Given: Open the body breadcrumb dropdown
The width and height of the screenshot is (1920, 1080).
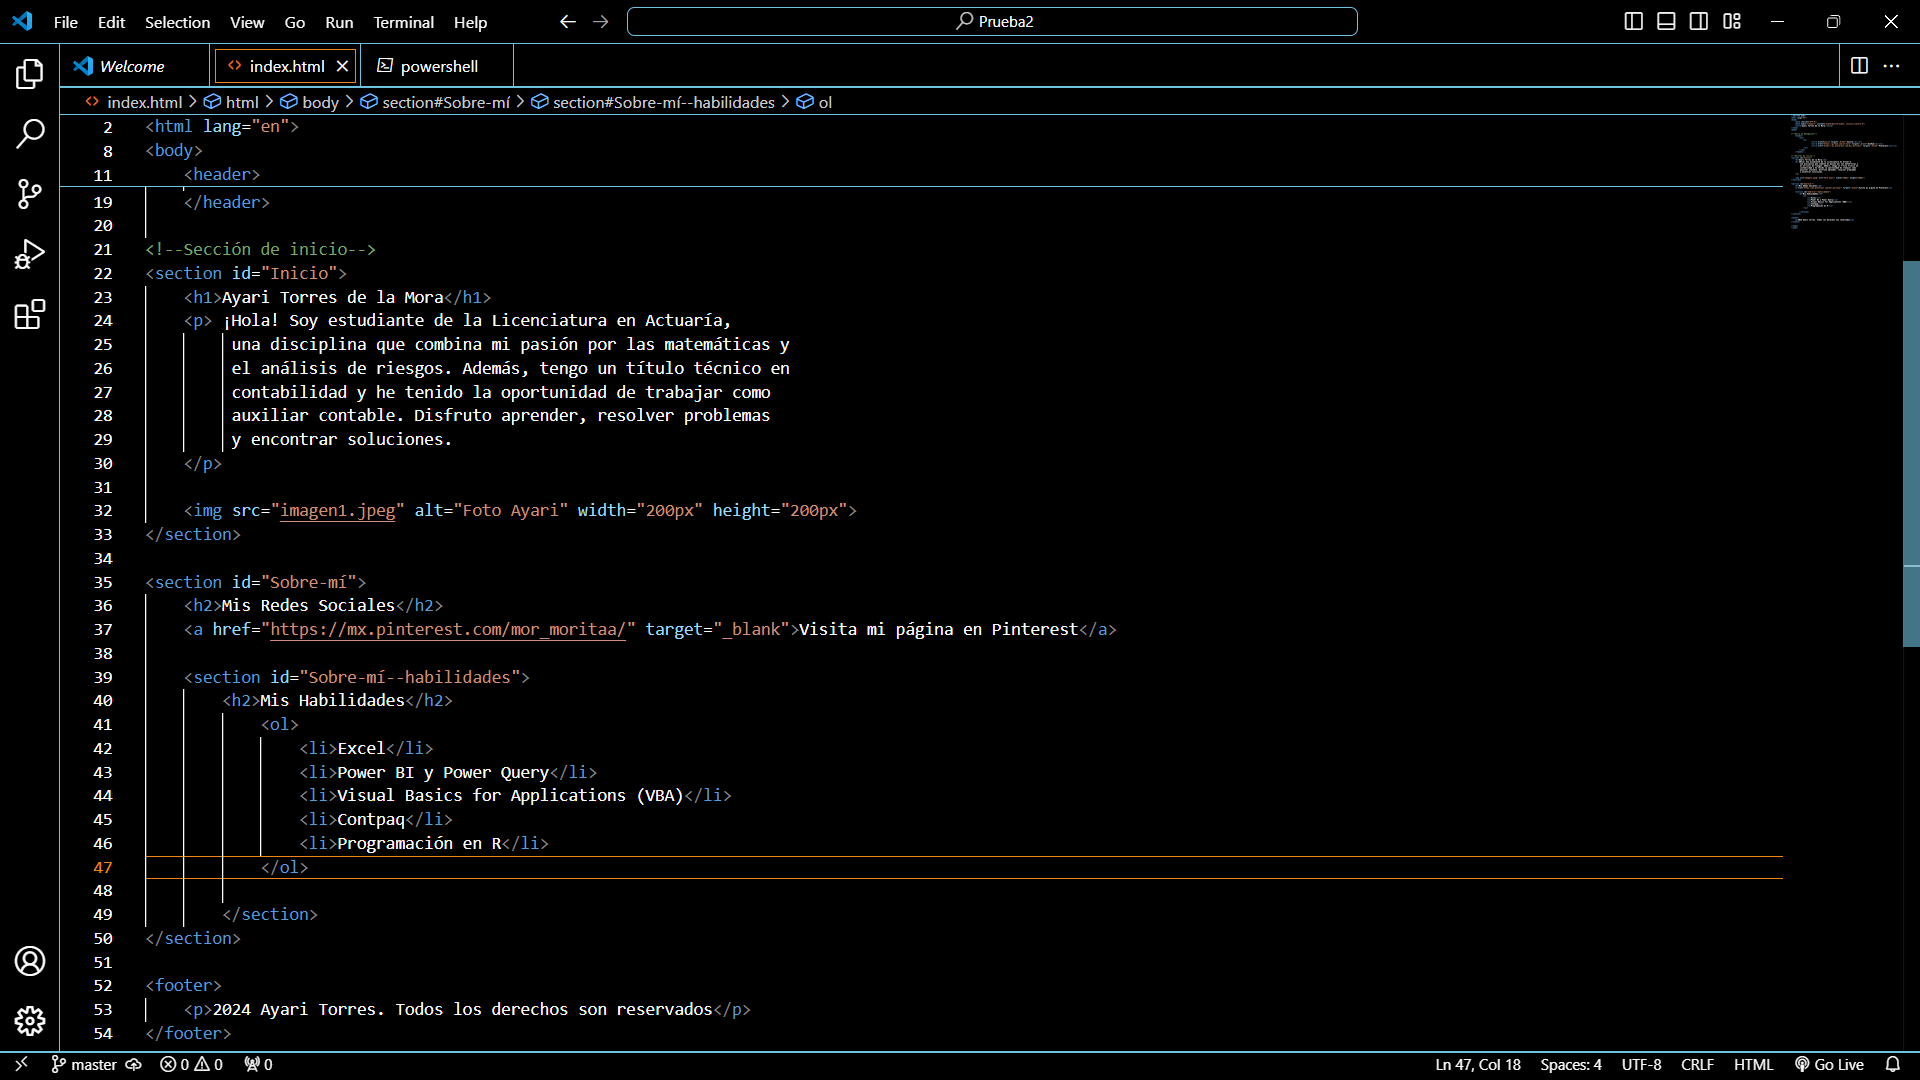Looking at the screenshot, I should [319, 101].
